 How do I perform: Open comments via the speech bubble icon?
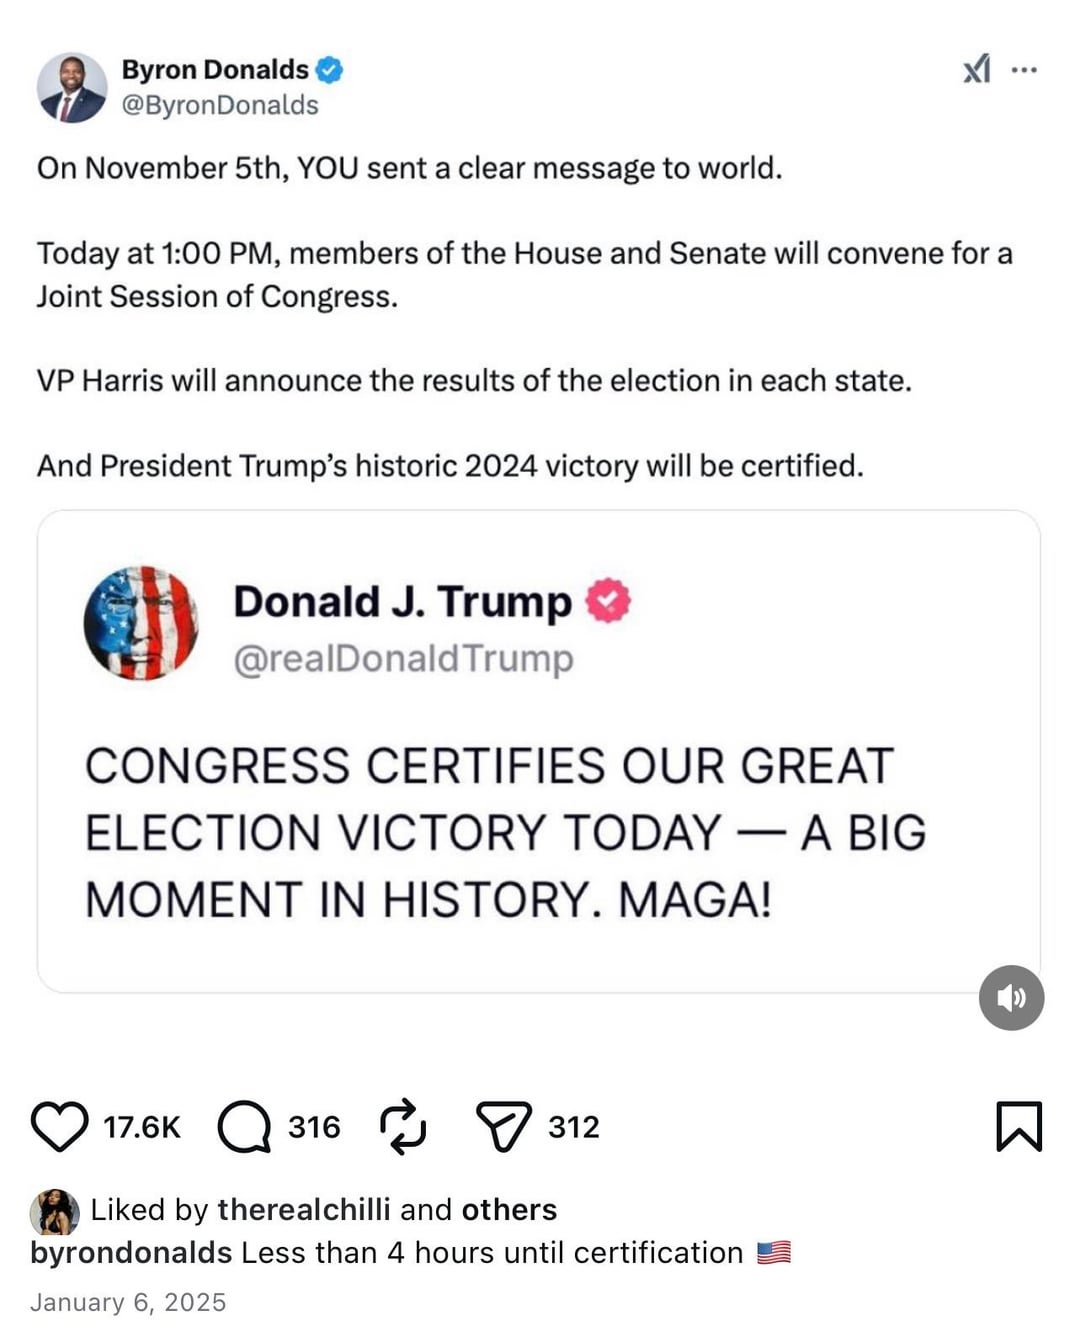[x=244, y=1127]
